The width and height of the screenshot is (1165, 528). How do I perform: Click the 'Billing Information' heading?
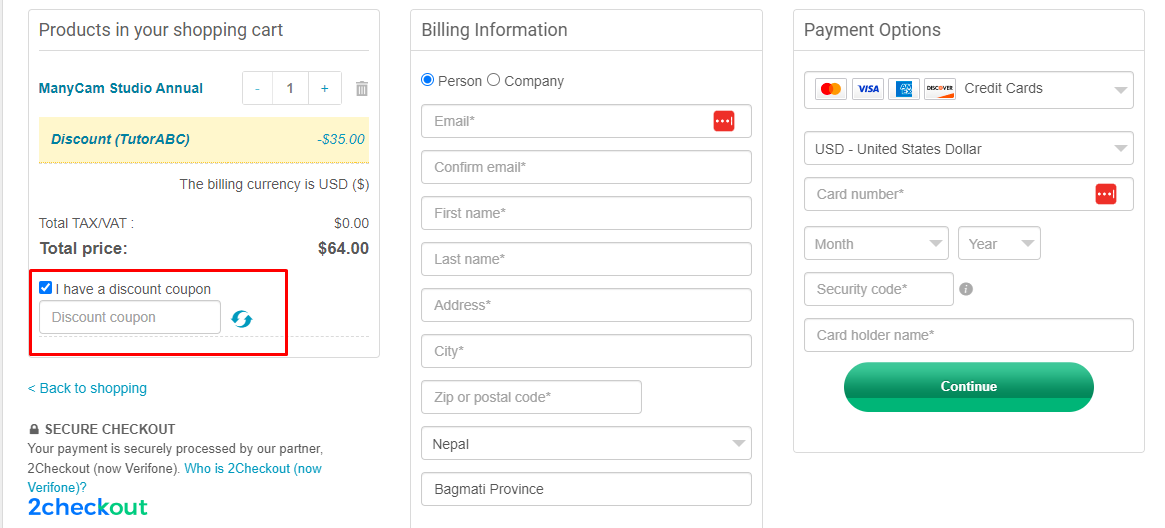494,30
